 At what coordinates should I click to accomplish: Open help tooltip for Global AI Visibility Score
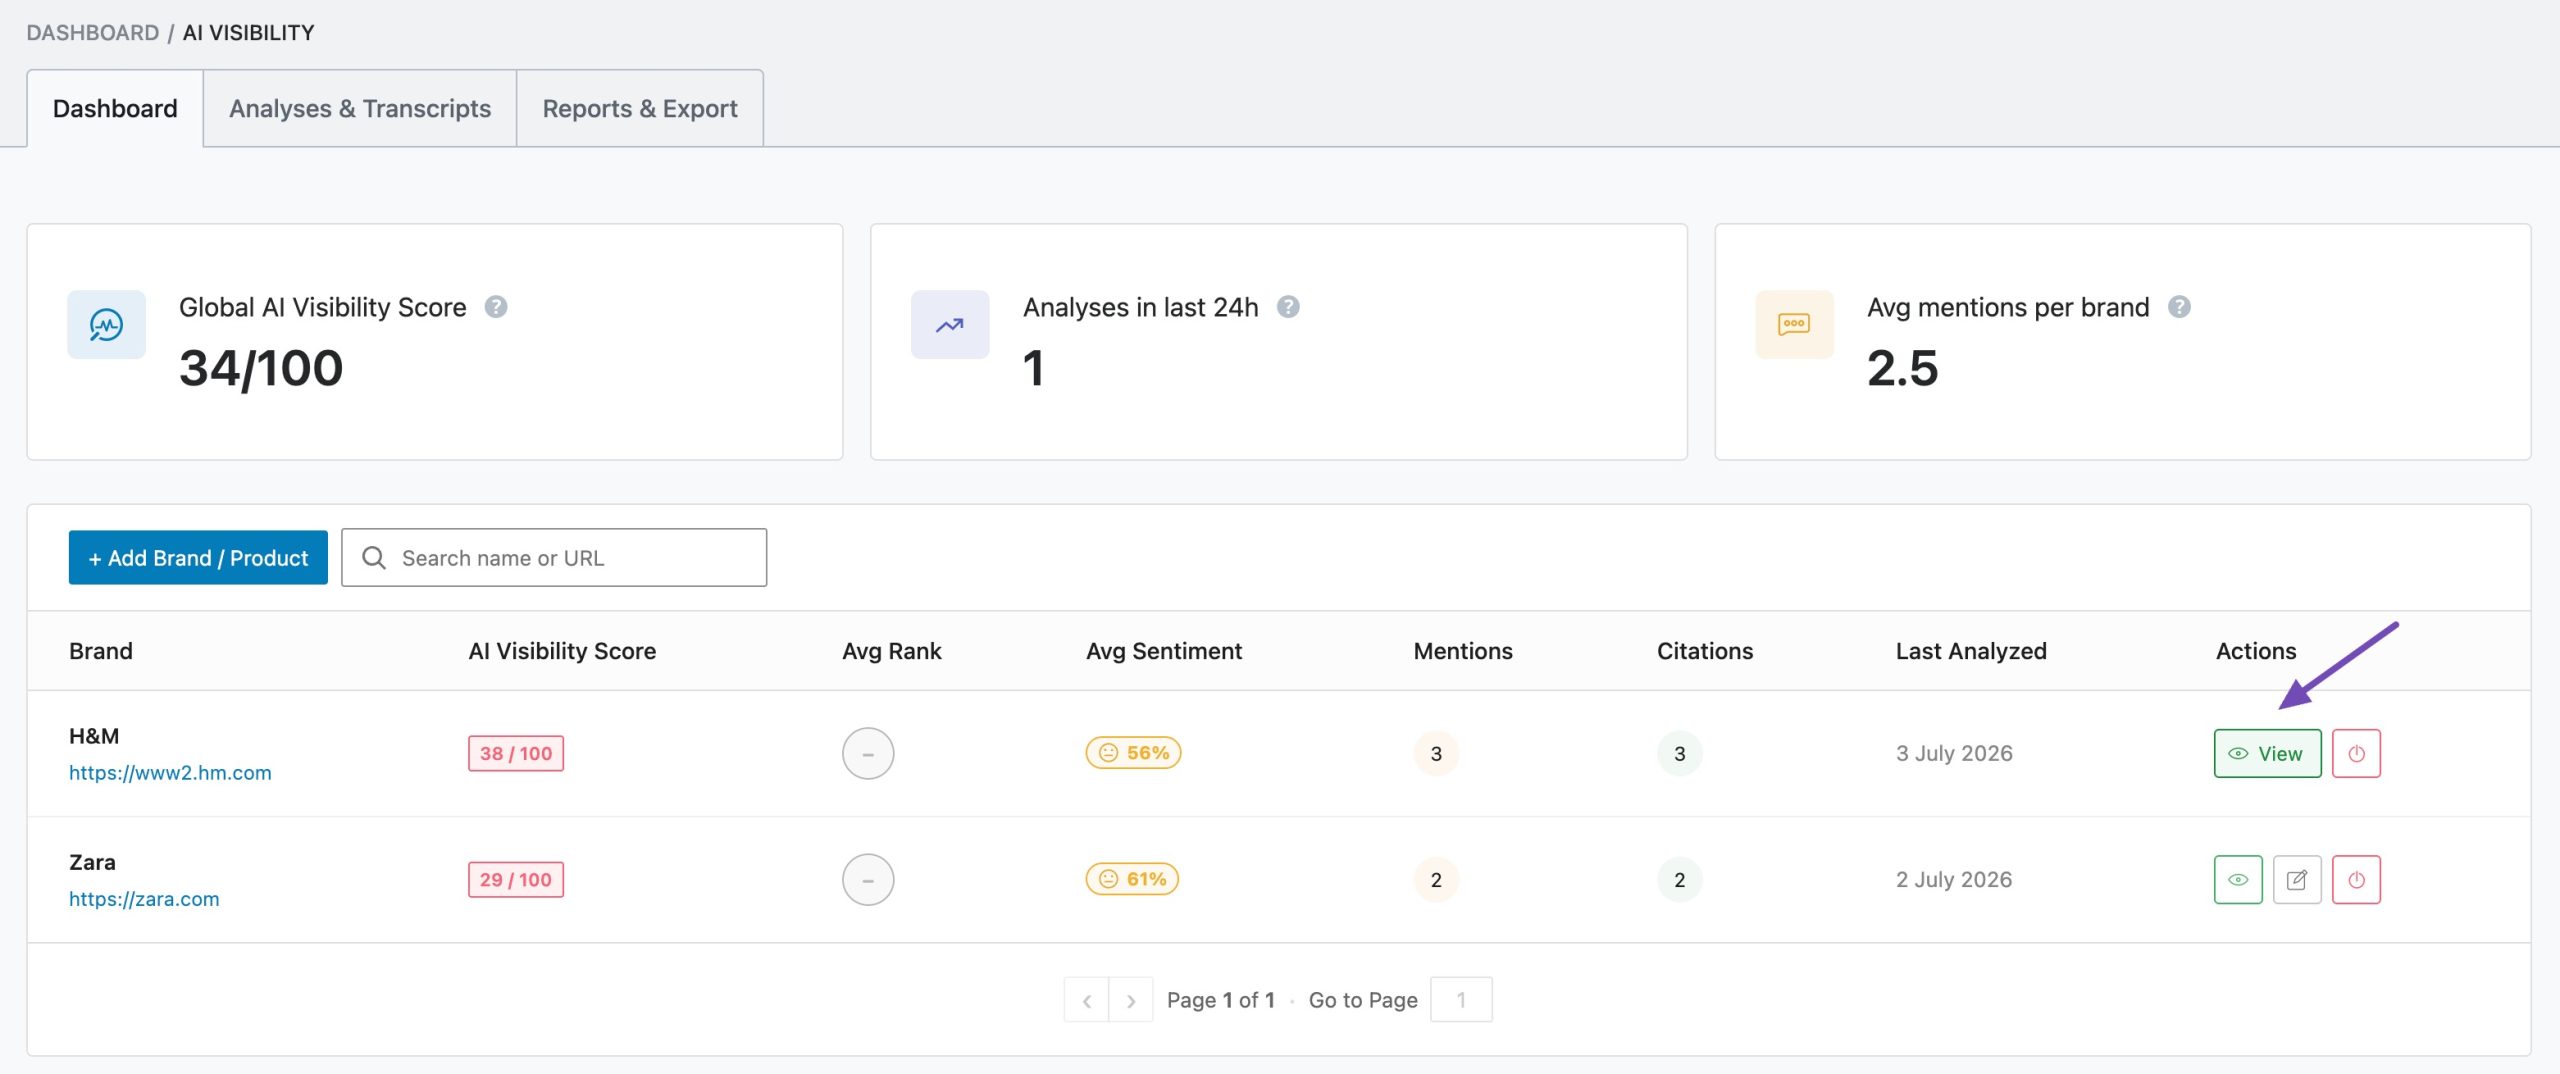[x=496, y=307]
